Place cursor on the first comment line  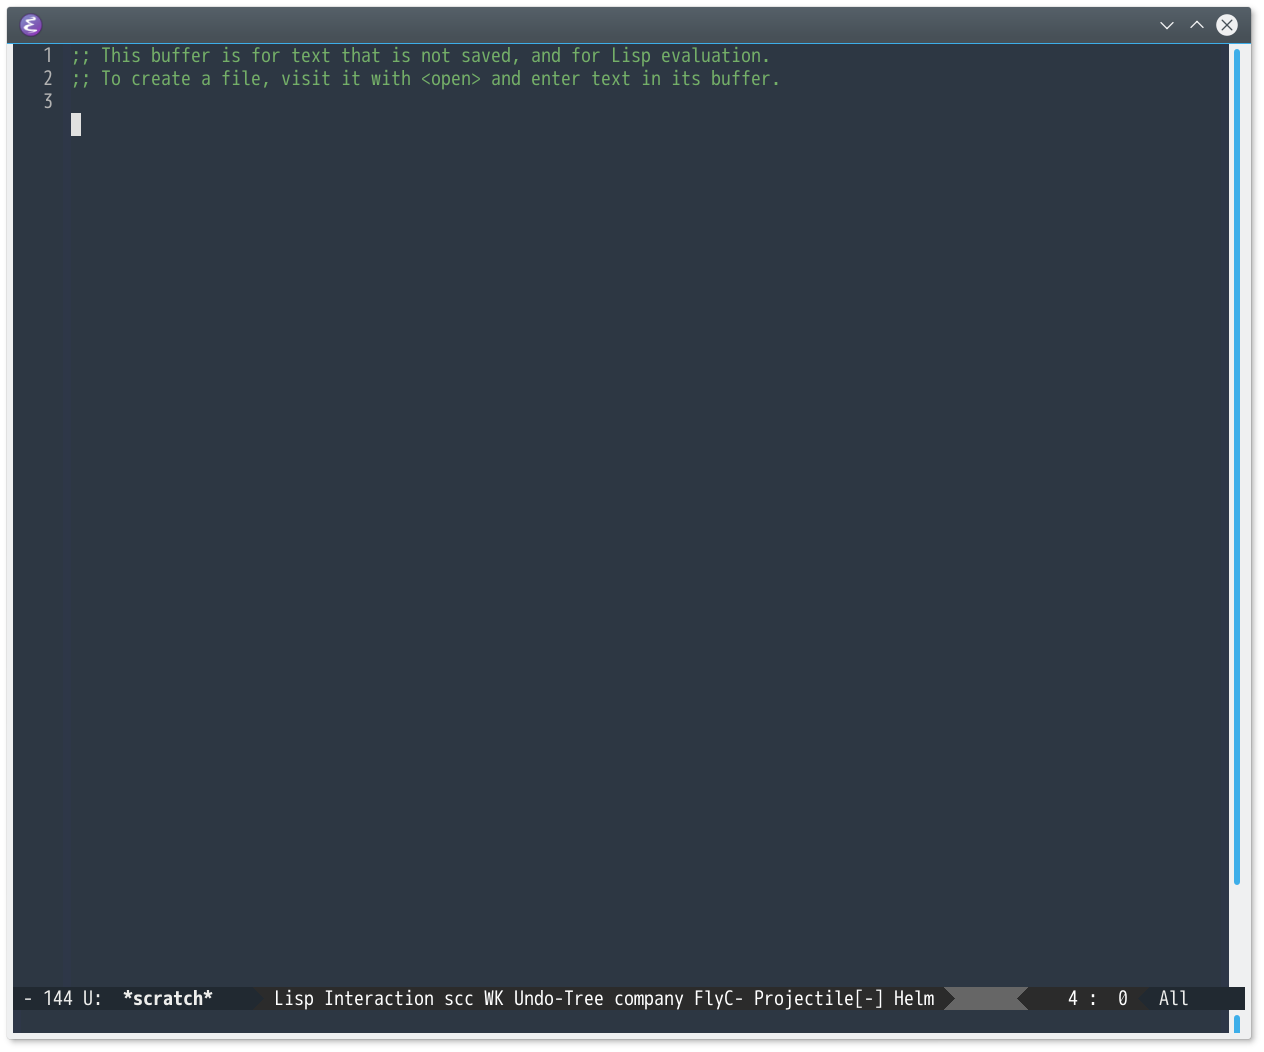(420, 56)
